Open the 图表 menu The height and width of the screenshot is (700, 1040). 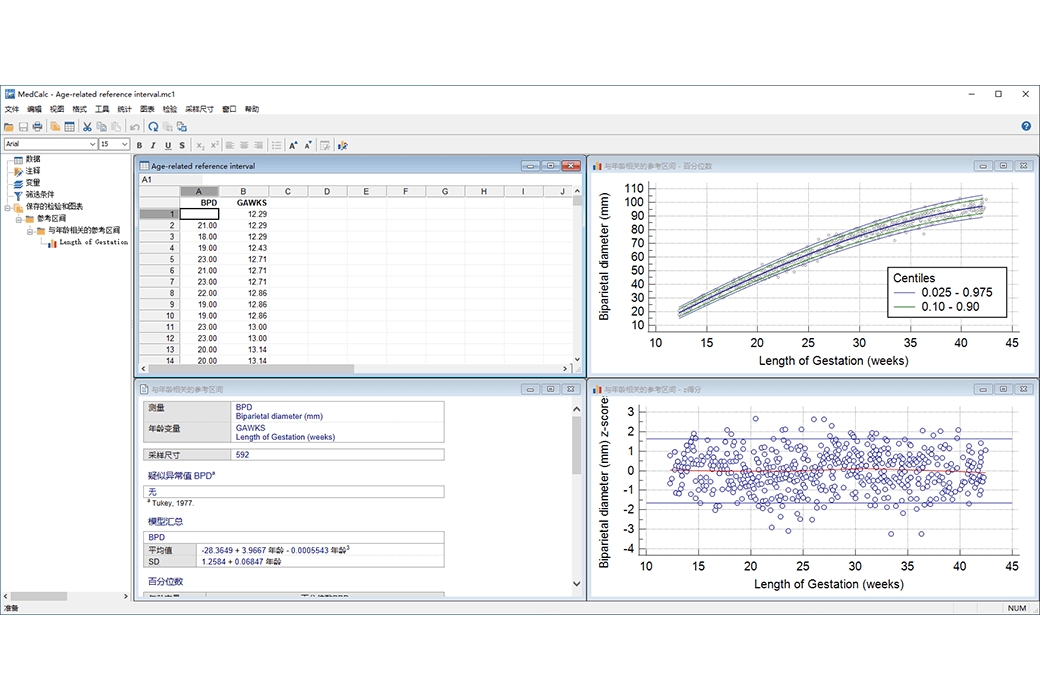(147, 109)
